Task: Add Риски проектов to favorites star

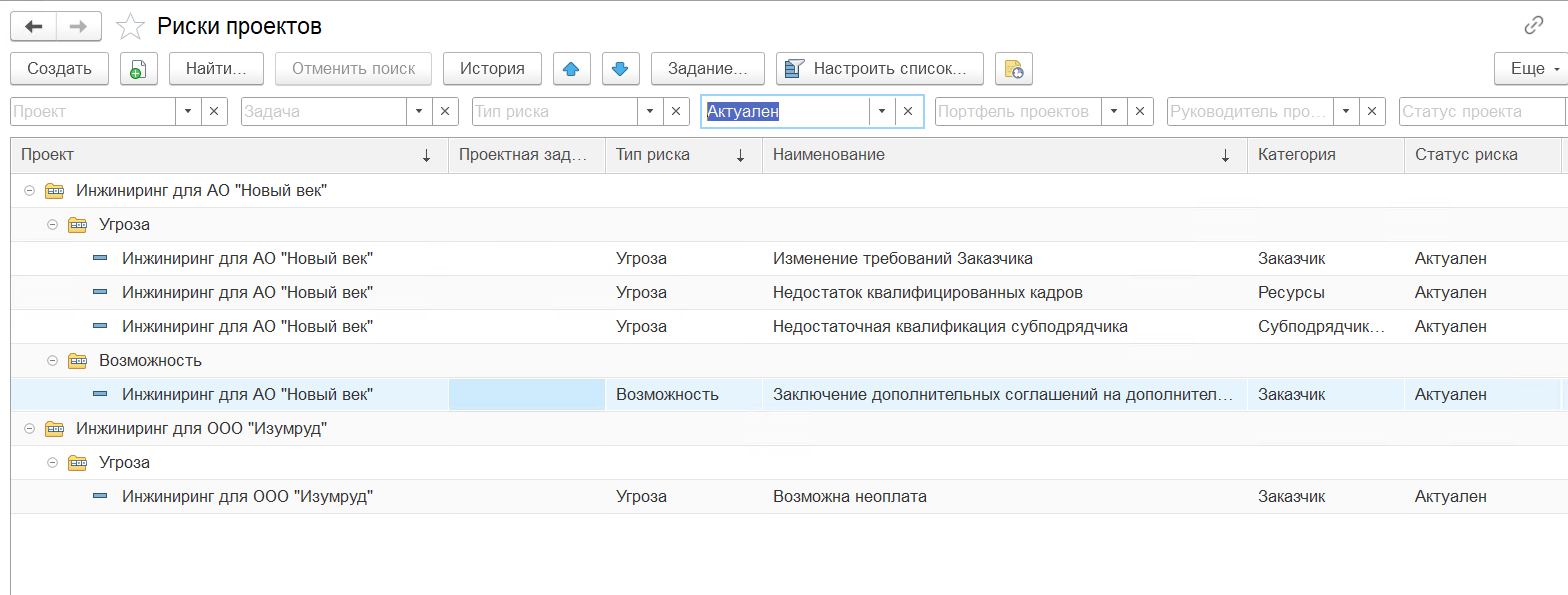Action: (131, 26)
